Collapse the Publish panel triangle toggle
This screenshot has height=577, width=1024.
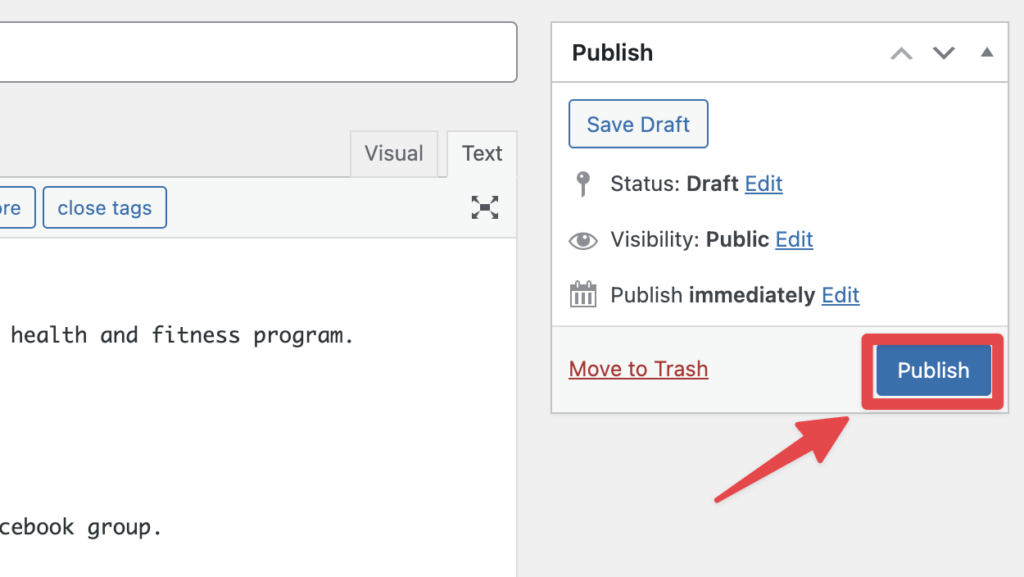pyautogui.click(x=987, y=52)
